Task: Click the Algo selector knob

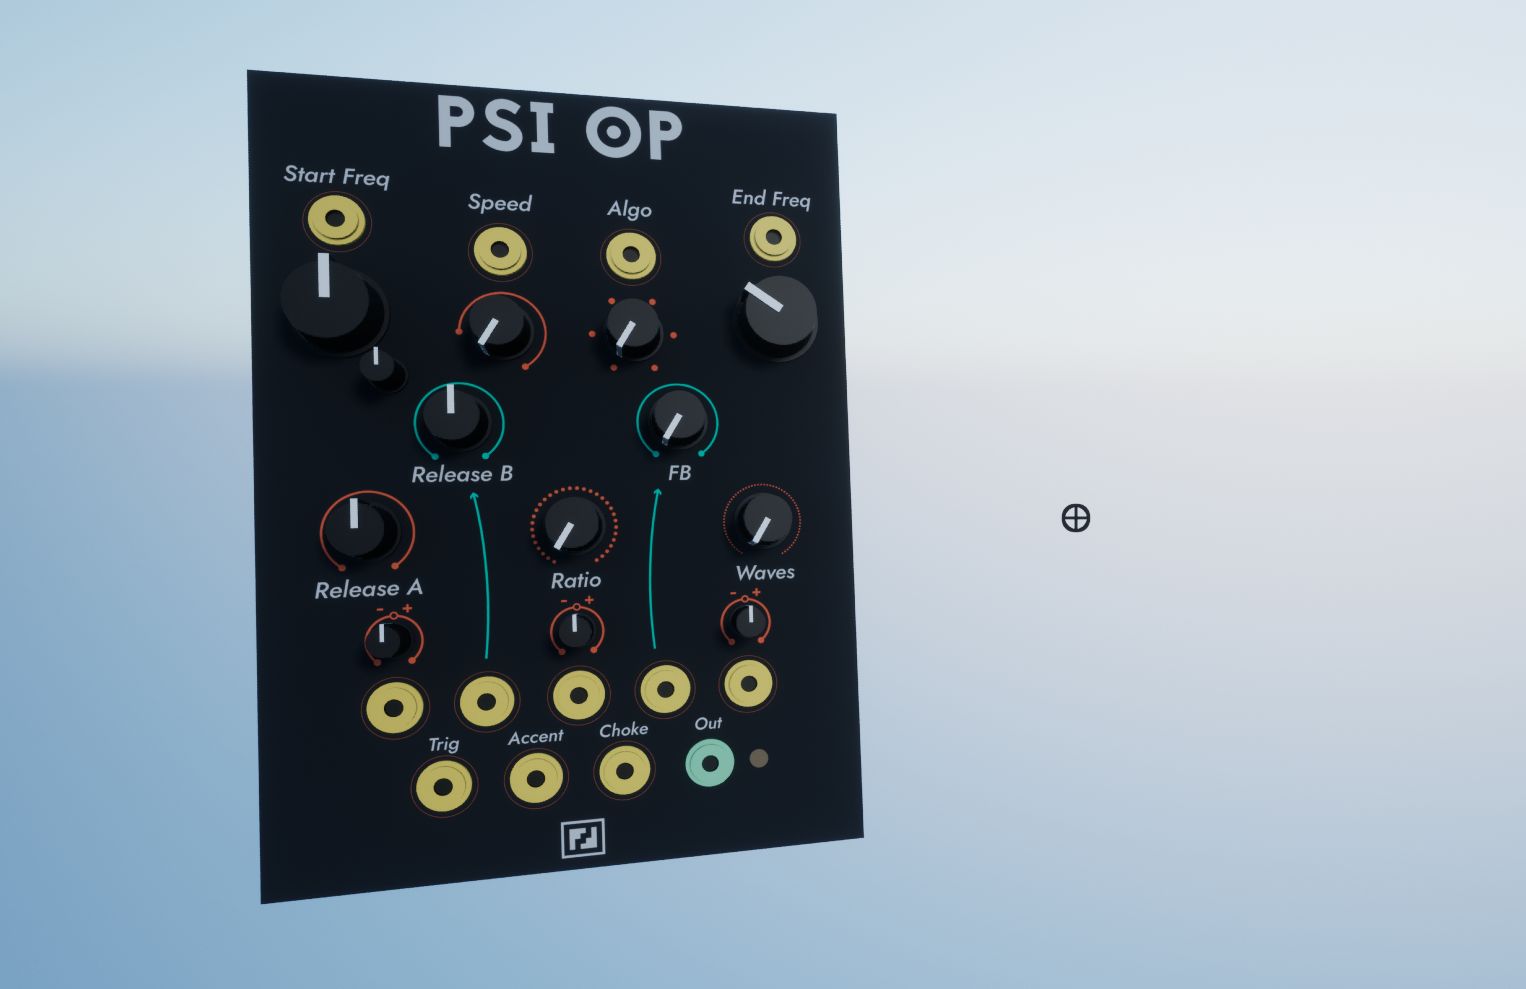Action: pyautogui.click(x=631, y=330)
